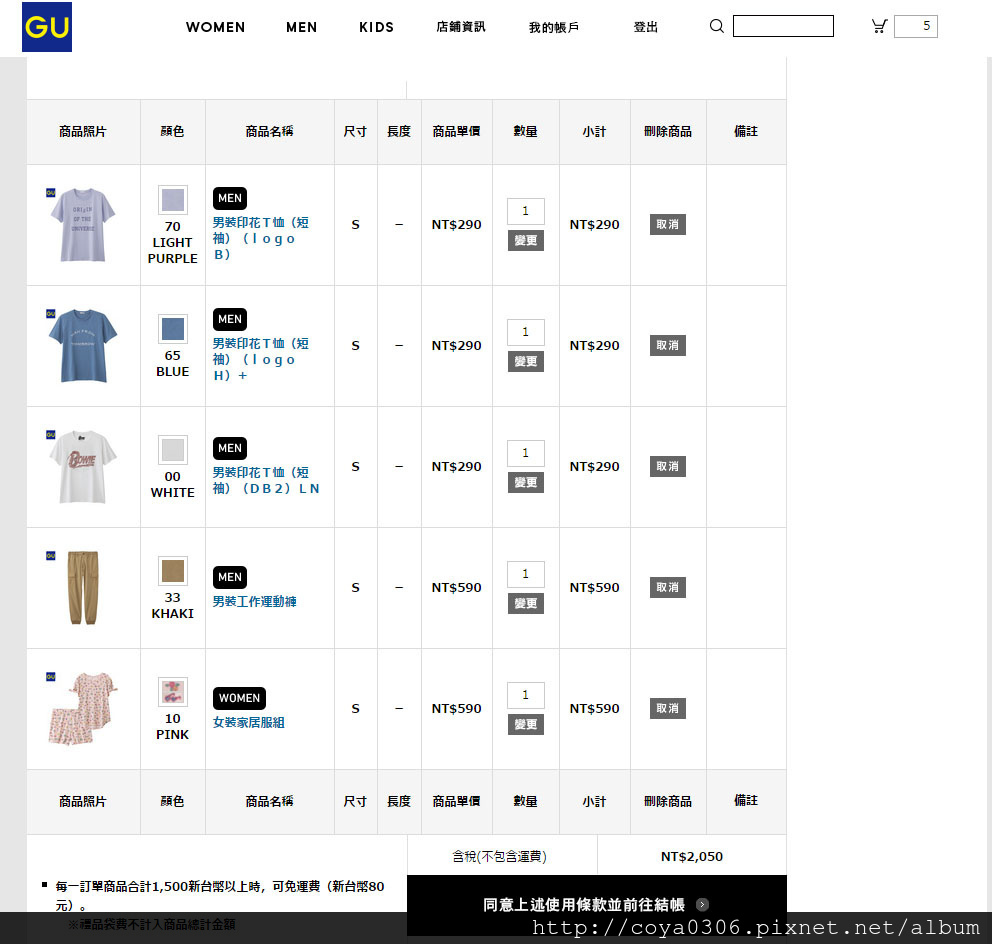Click 變更 for Light Purple T-shirt
This screenshot has height=944, width=992.
(x=526, y=240)
